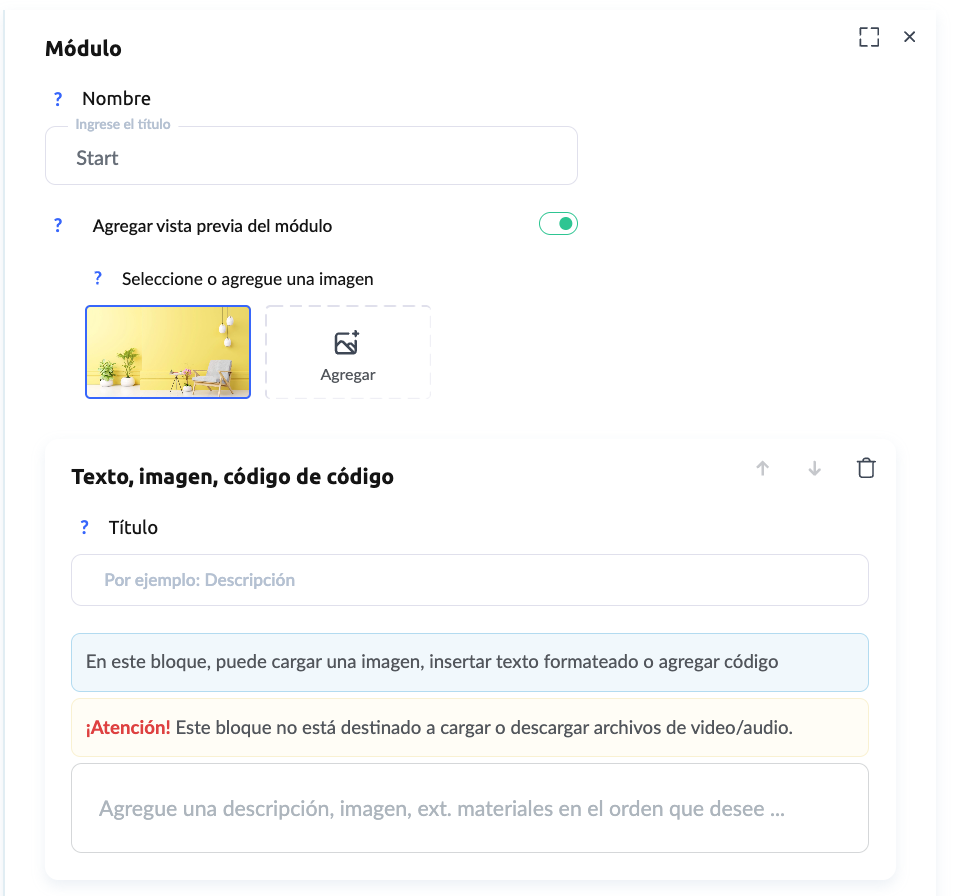The width and height of the screenshot is (954, 896).
Task: Move the text block down
Action: pos(815,468)
